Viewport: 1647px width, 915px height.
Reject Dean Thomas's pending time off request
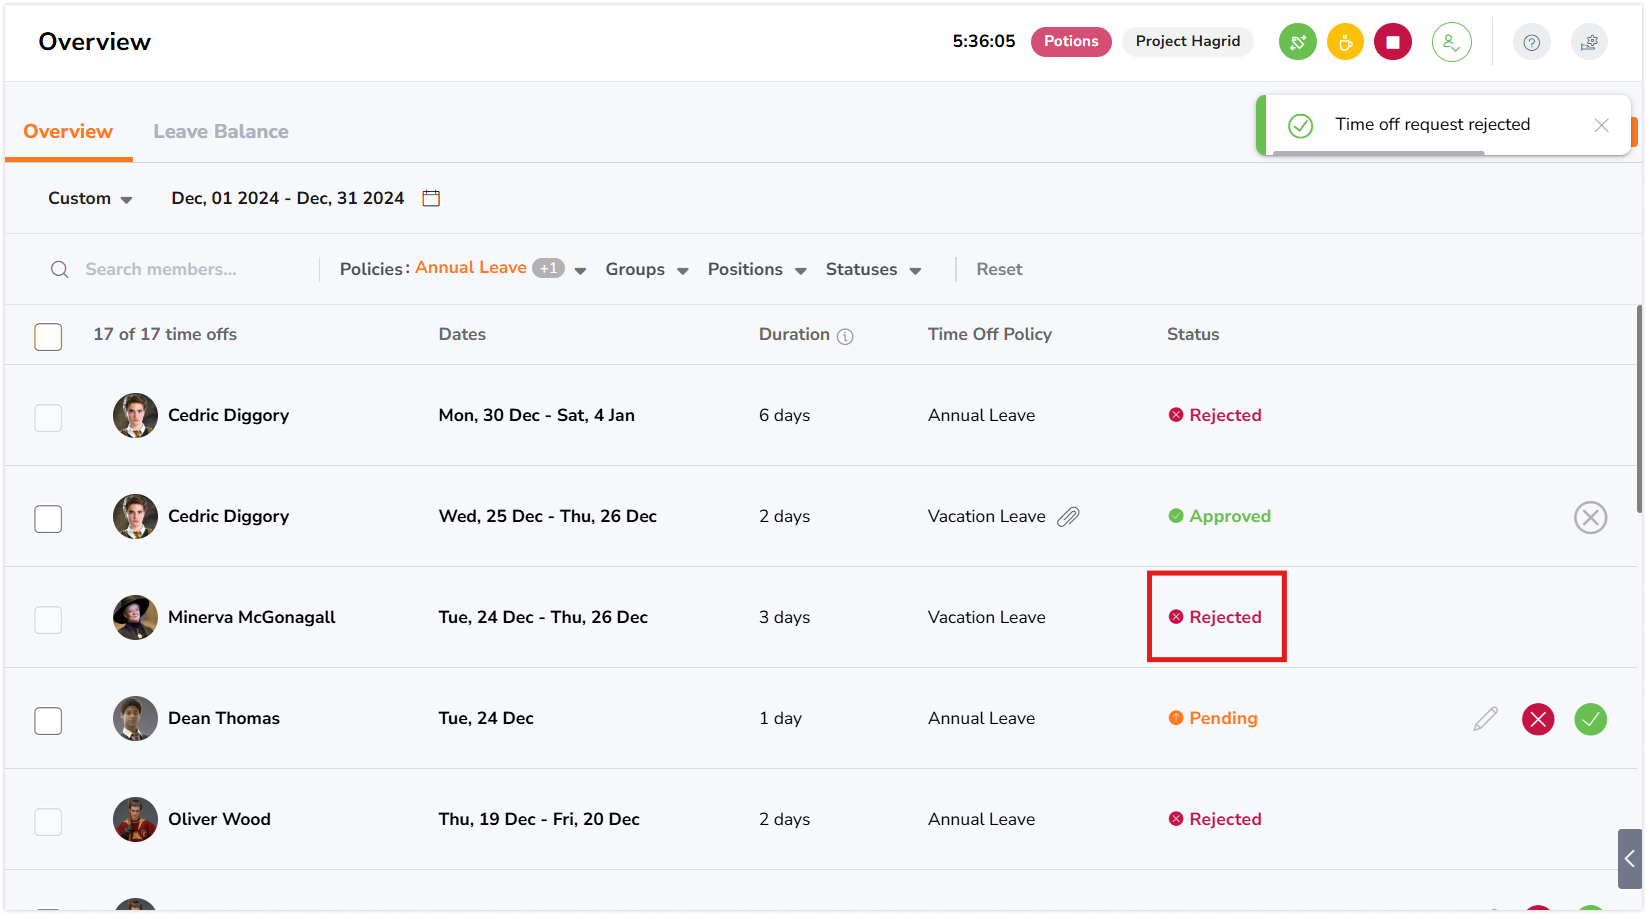[x=1537, y=719]
